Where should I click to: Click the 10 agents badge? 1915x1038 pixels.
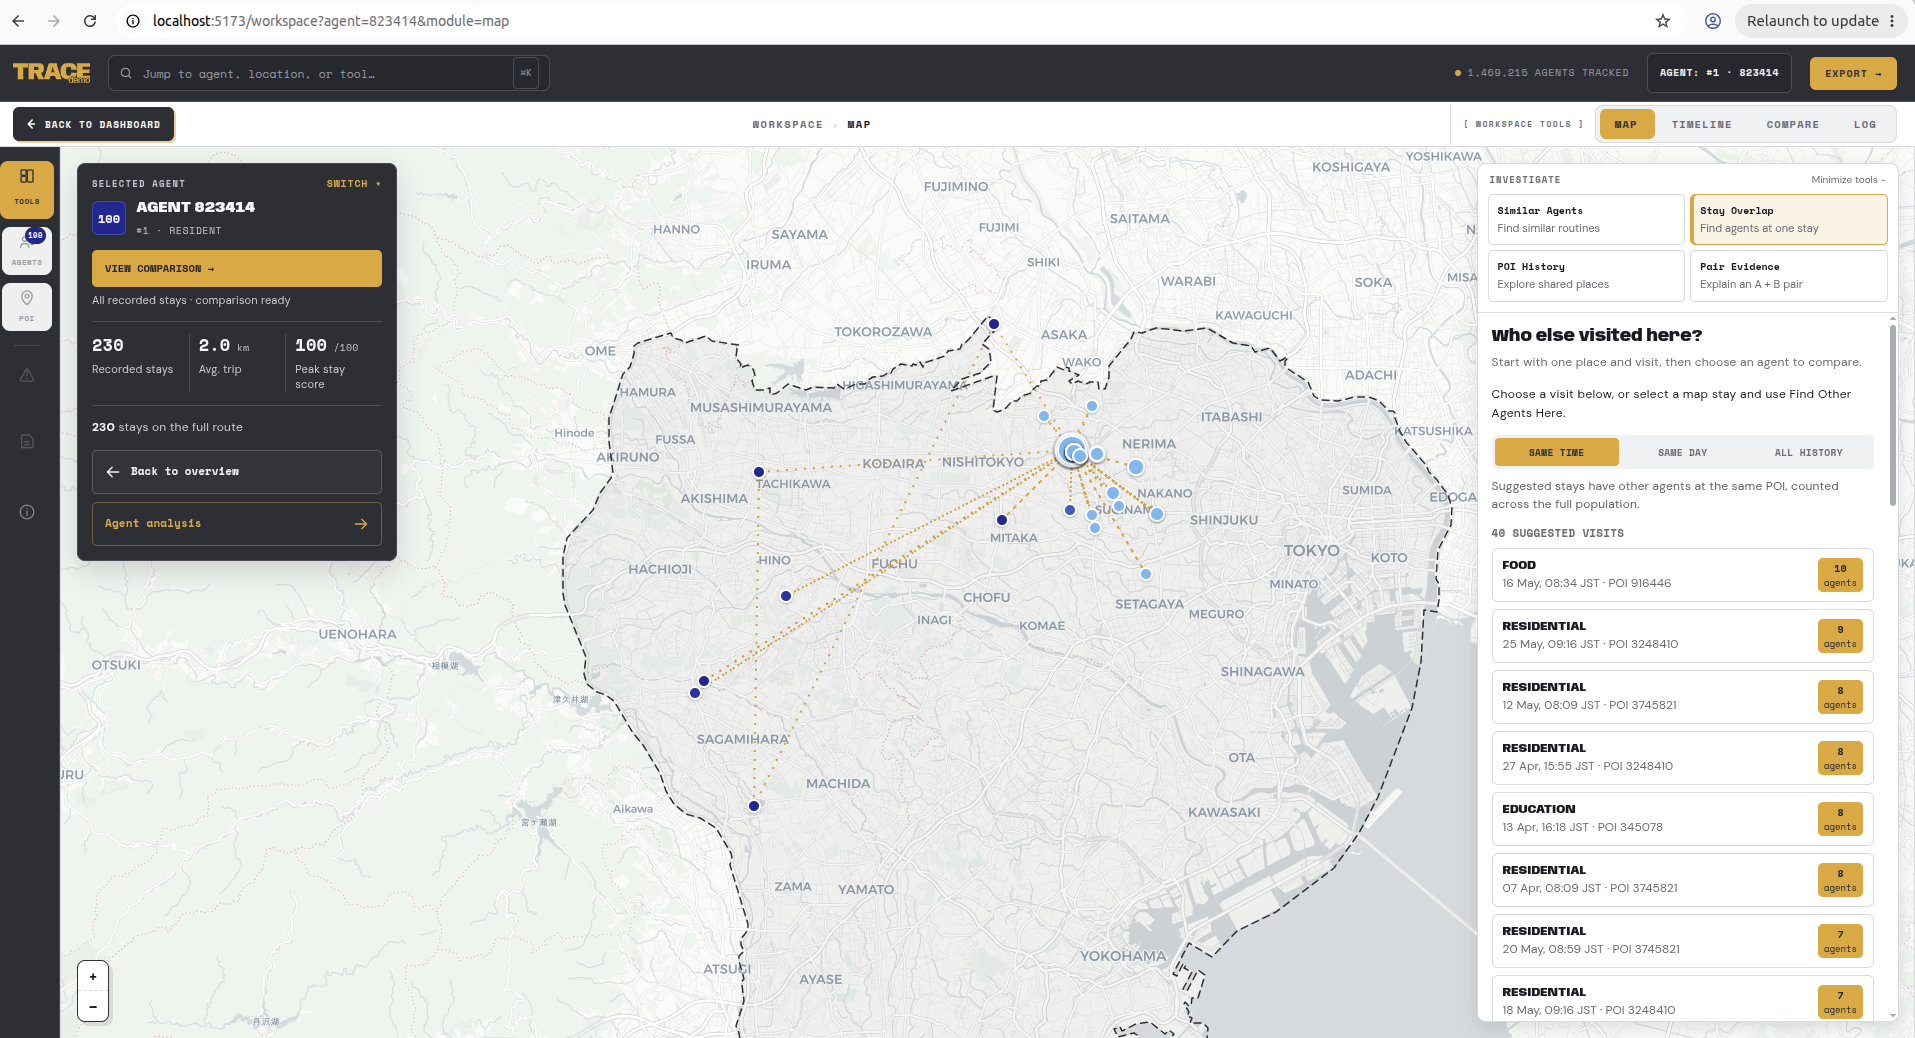[x=1840, y=575]
